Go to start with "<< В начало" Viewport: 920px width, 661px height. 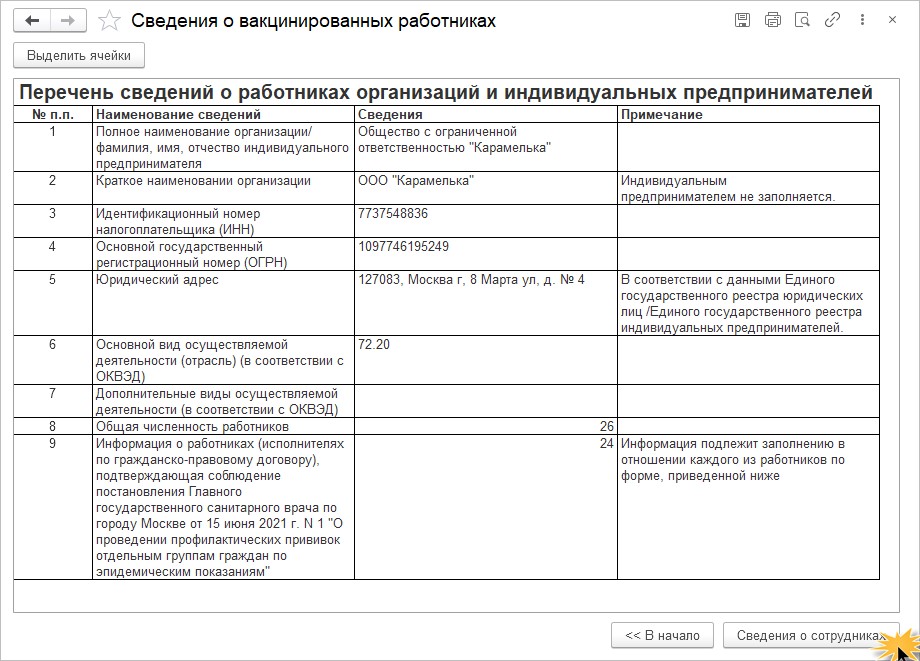point(662,635)
